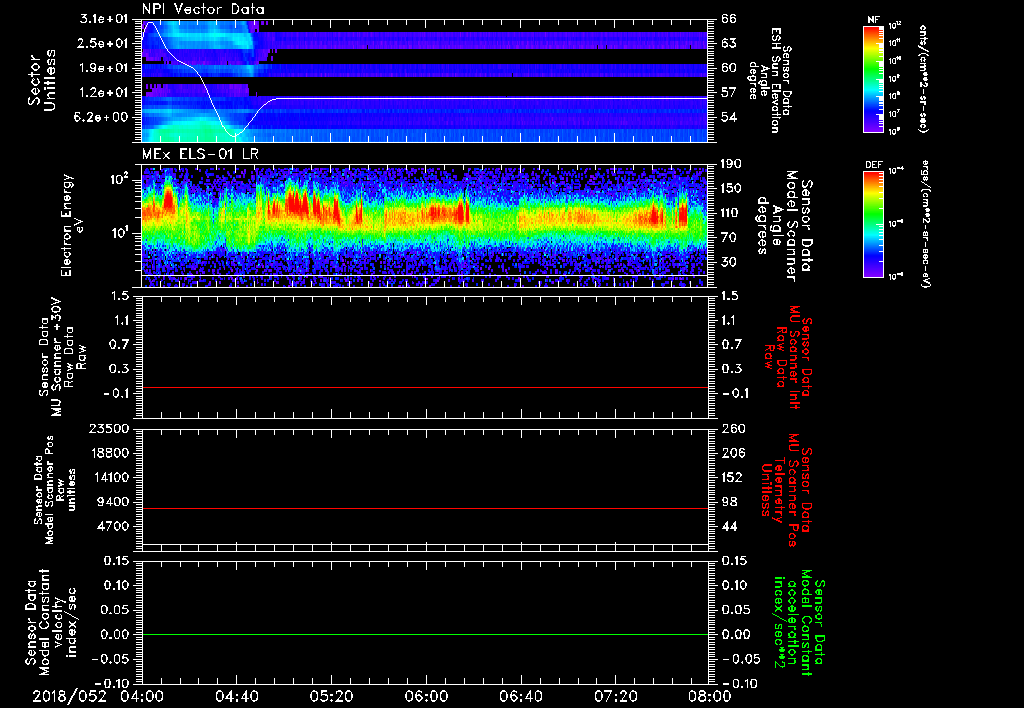
Task: Click the 260 telemetry tick label
Action: tap(731, 428)
